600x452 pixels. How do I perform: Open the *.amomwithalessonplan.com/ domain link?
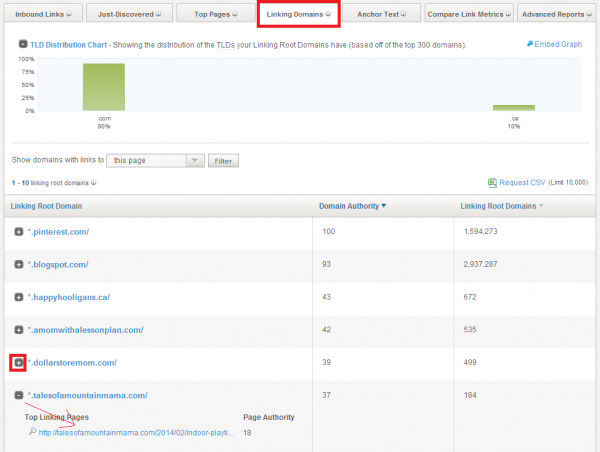(x=85, y=330)
